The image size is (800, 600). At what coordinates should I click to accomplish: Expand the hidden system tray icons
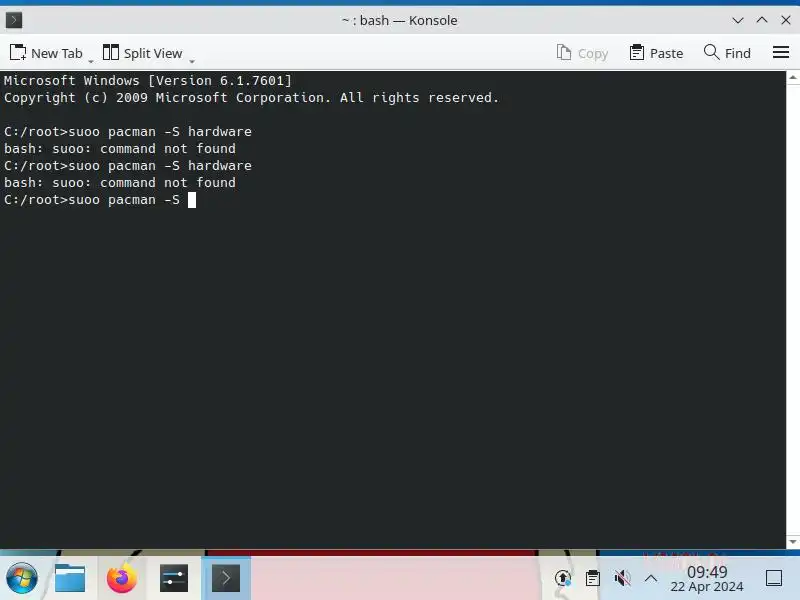coord(651,579)
